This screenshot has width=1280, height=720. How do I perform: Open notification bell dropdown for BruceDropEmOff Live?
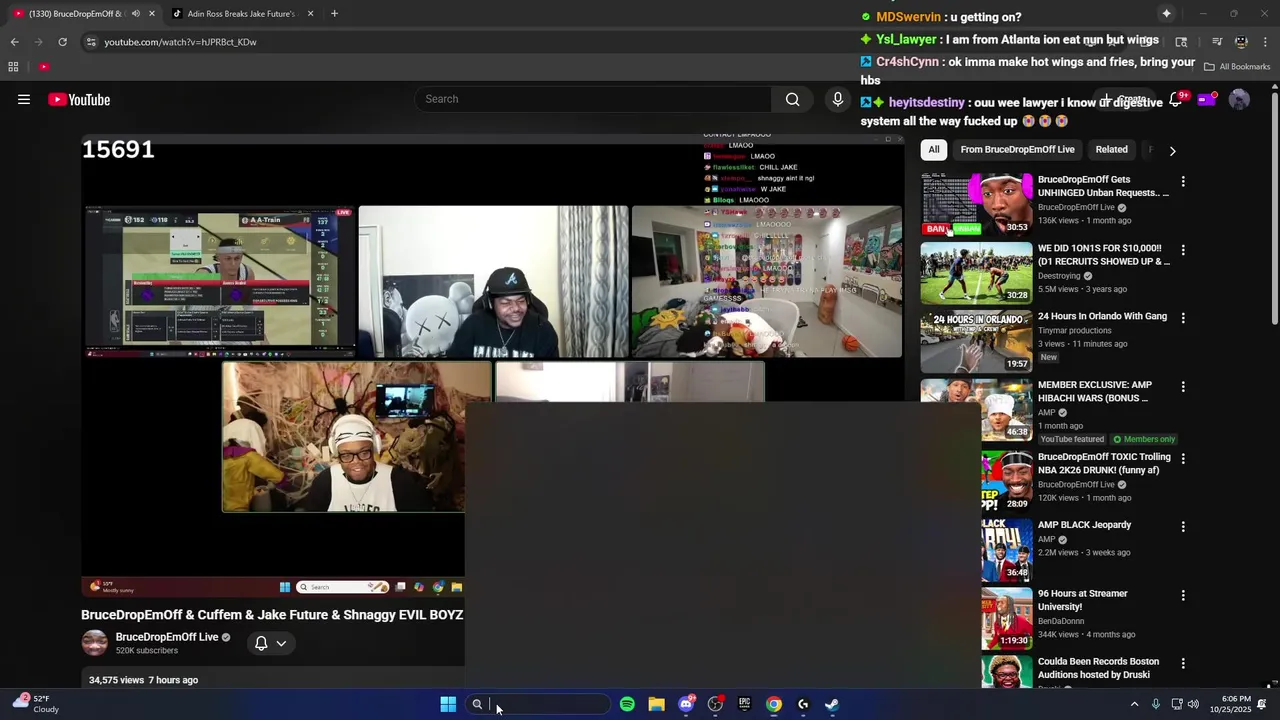tap(270, 643)
